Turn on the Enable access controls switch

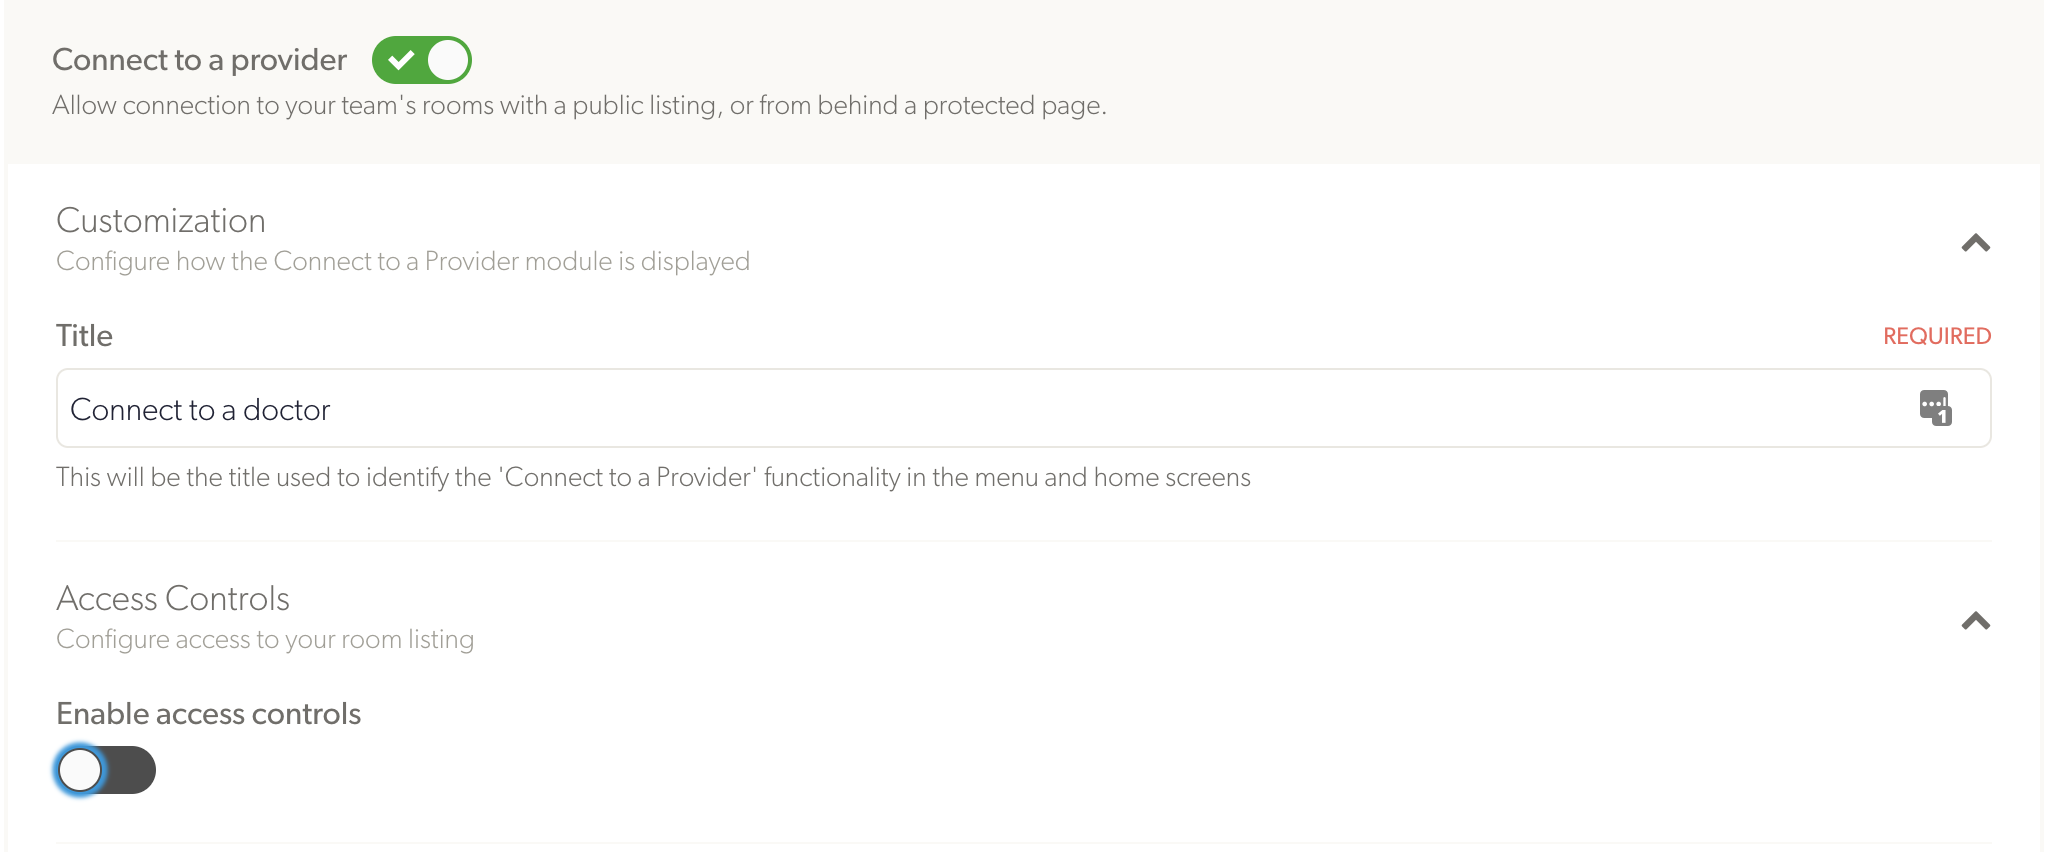106,770
